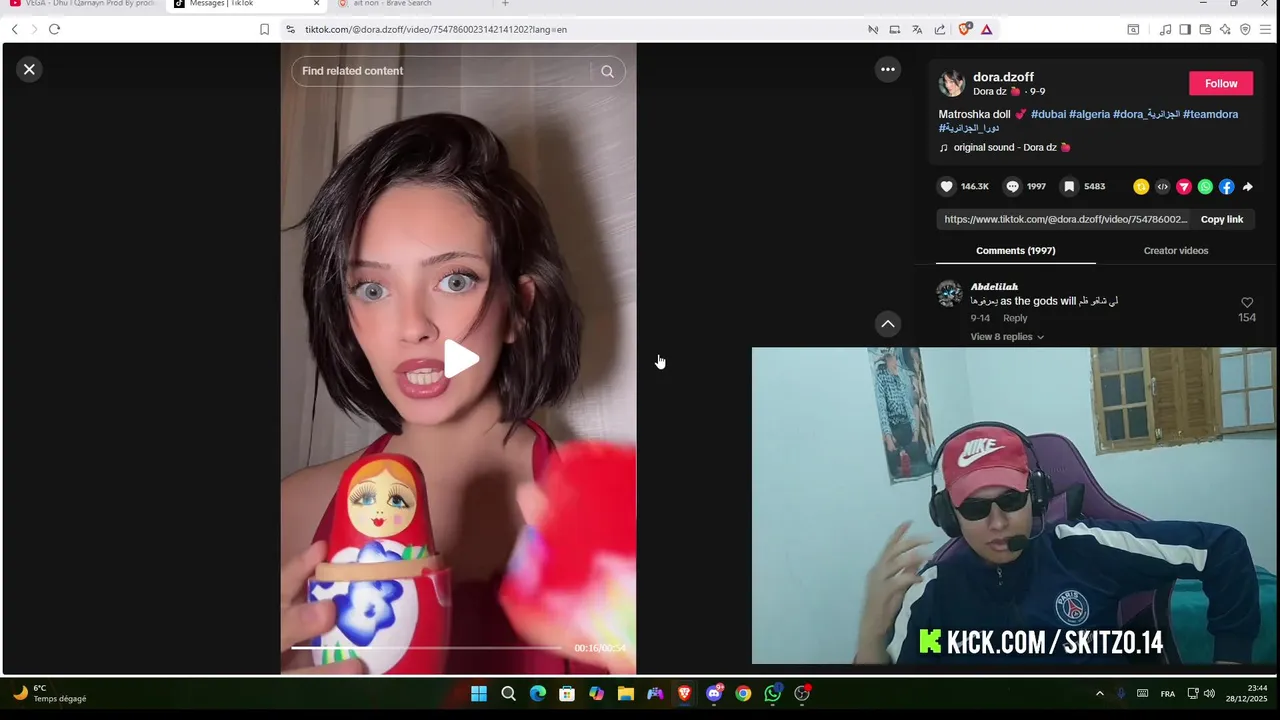Click the volume speaker icon in the tray
The width and height of the screenshot is (1280, 720).
(1209, 693)
